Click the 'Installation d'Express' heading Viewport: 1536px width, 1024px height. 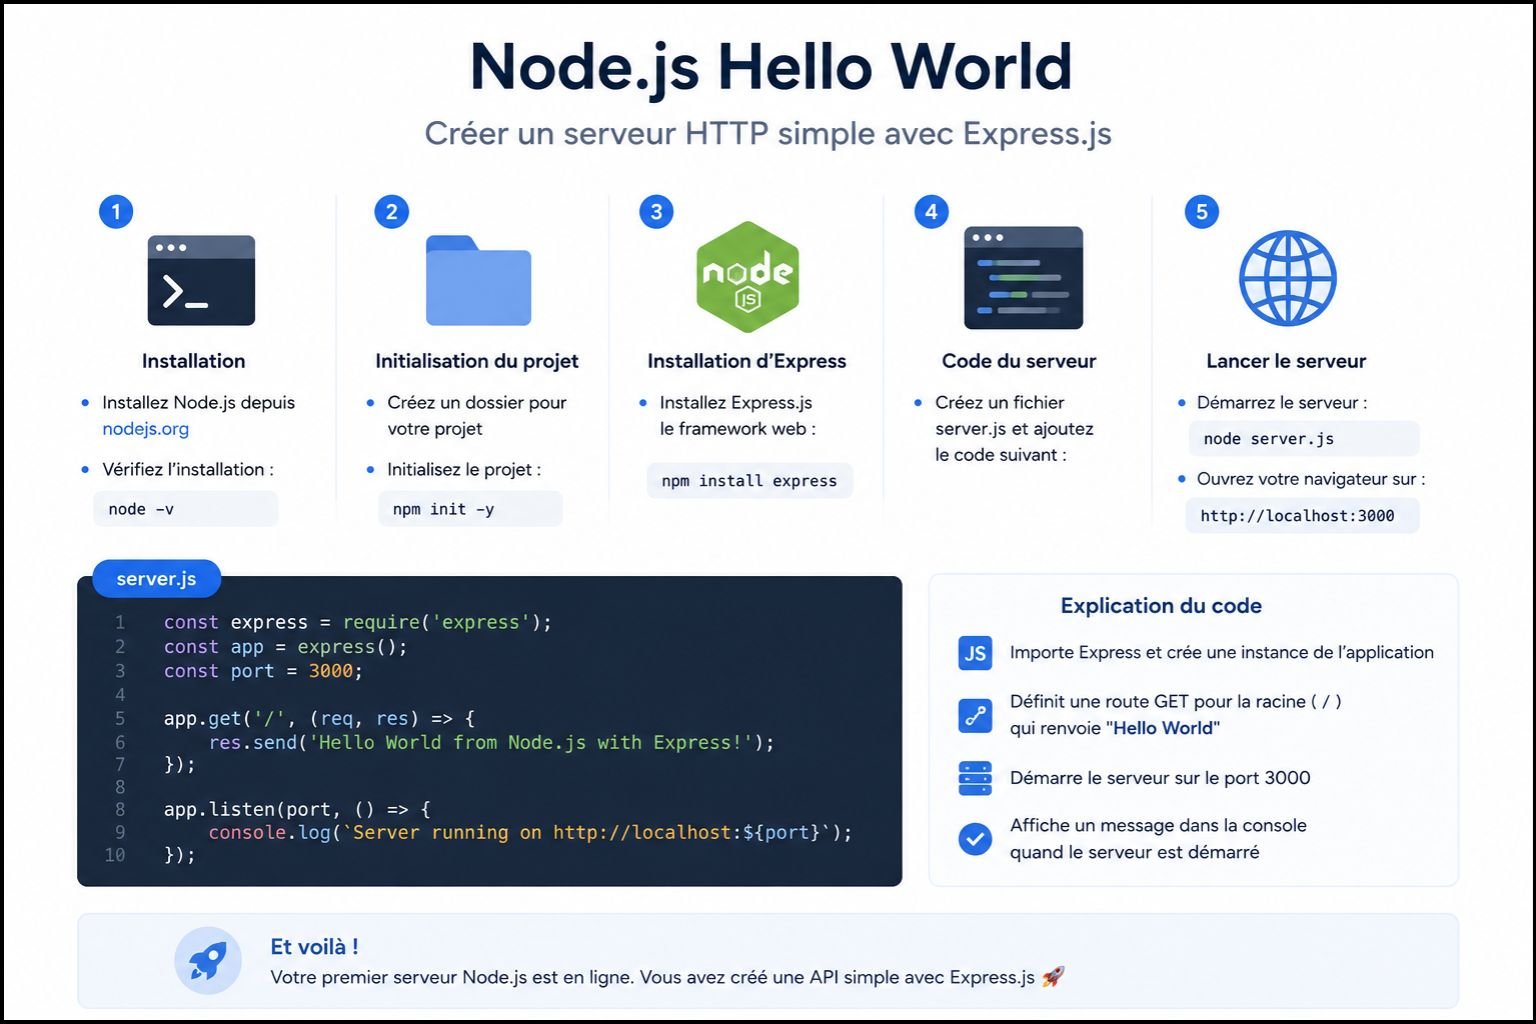(x=747, y=361)
